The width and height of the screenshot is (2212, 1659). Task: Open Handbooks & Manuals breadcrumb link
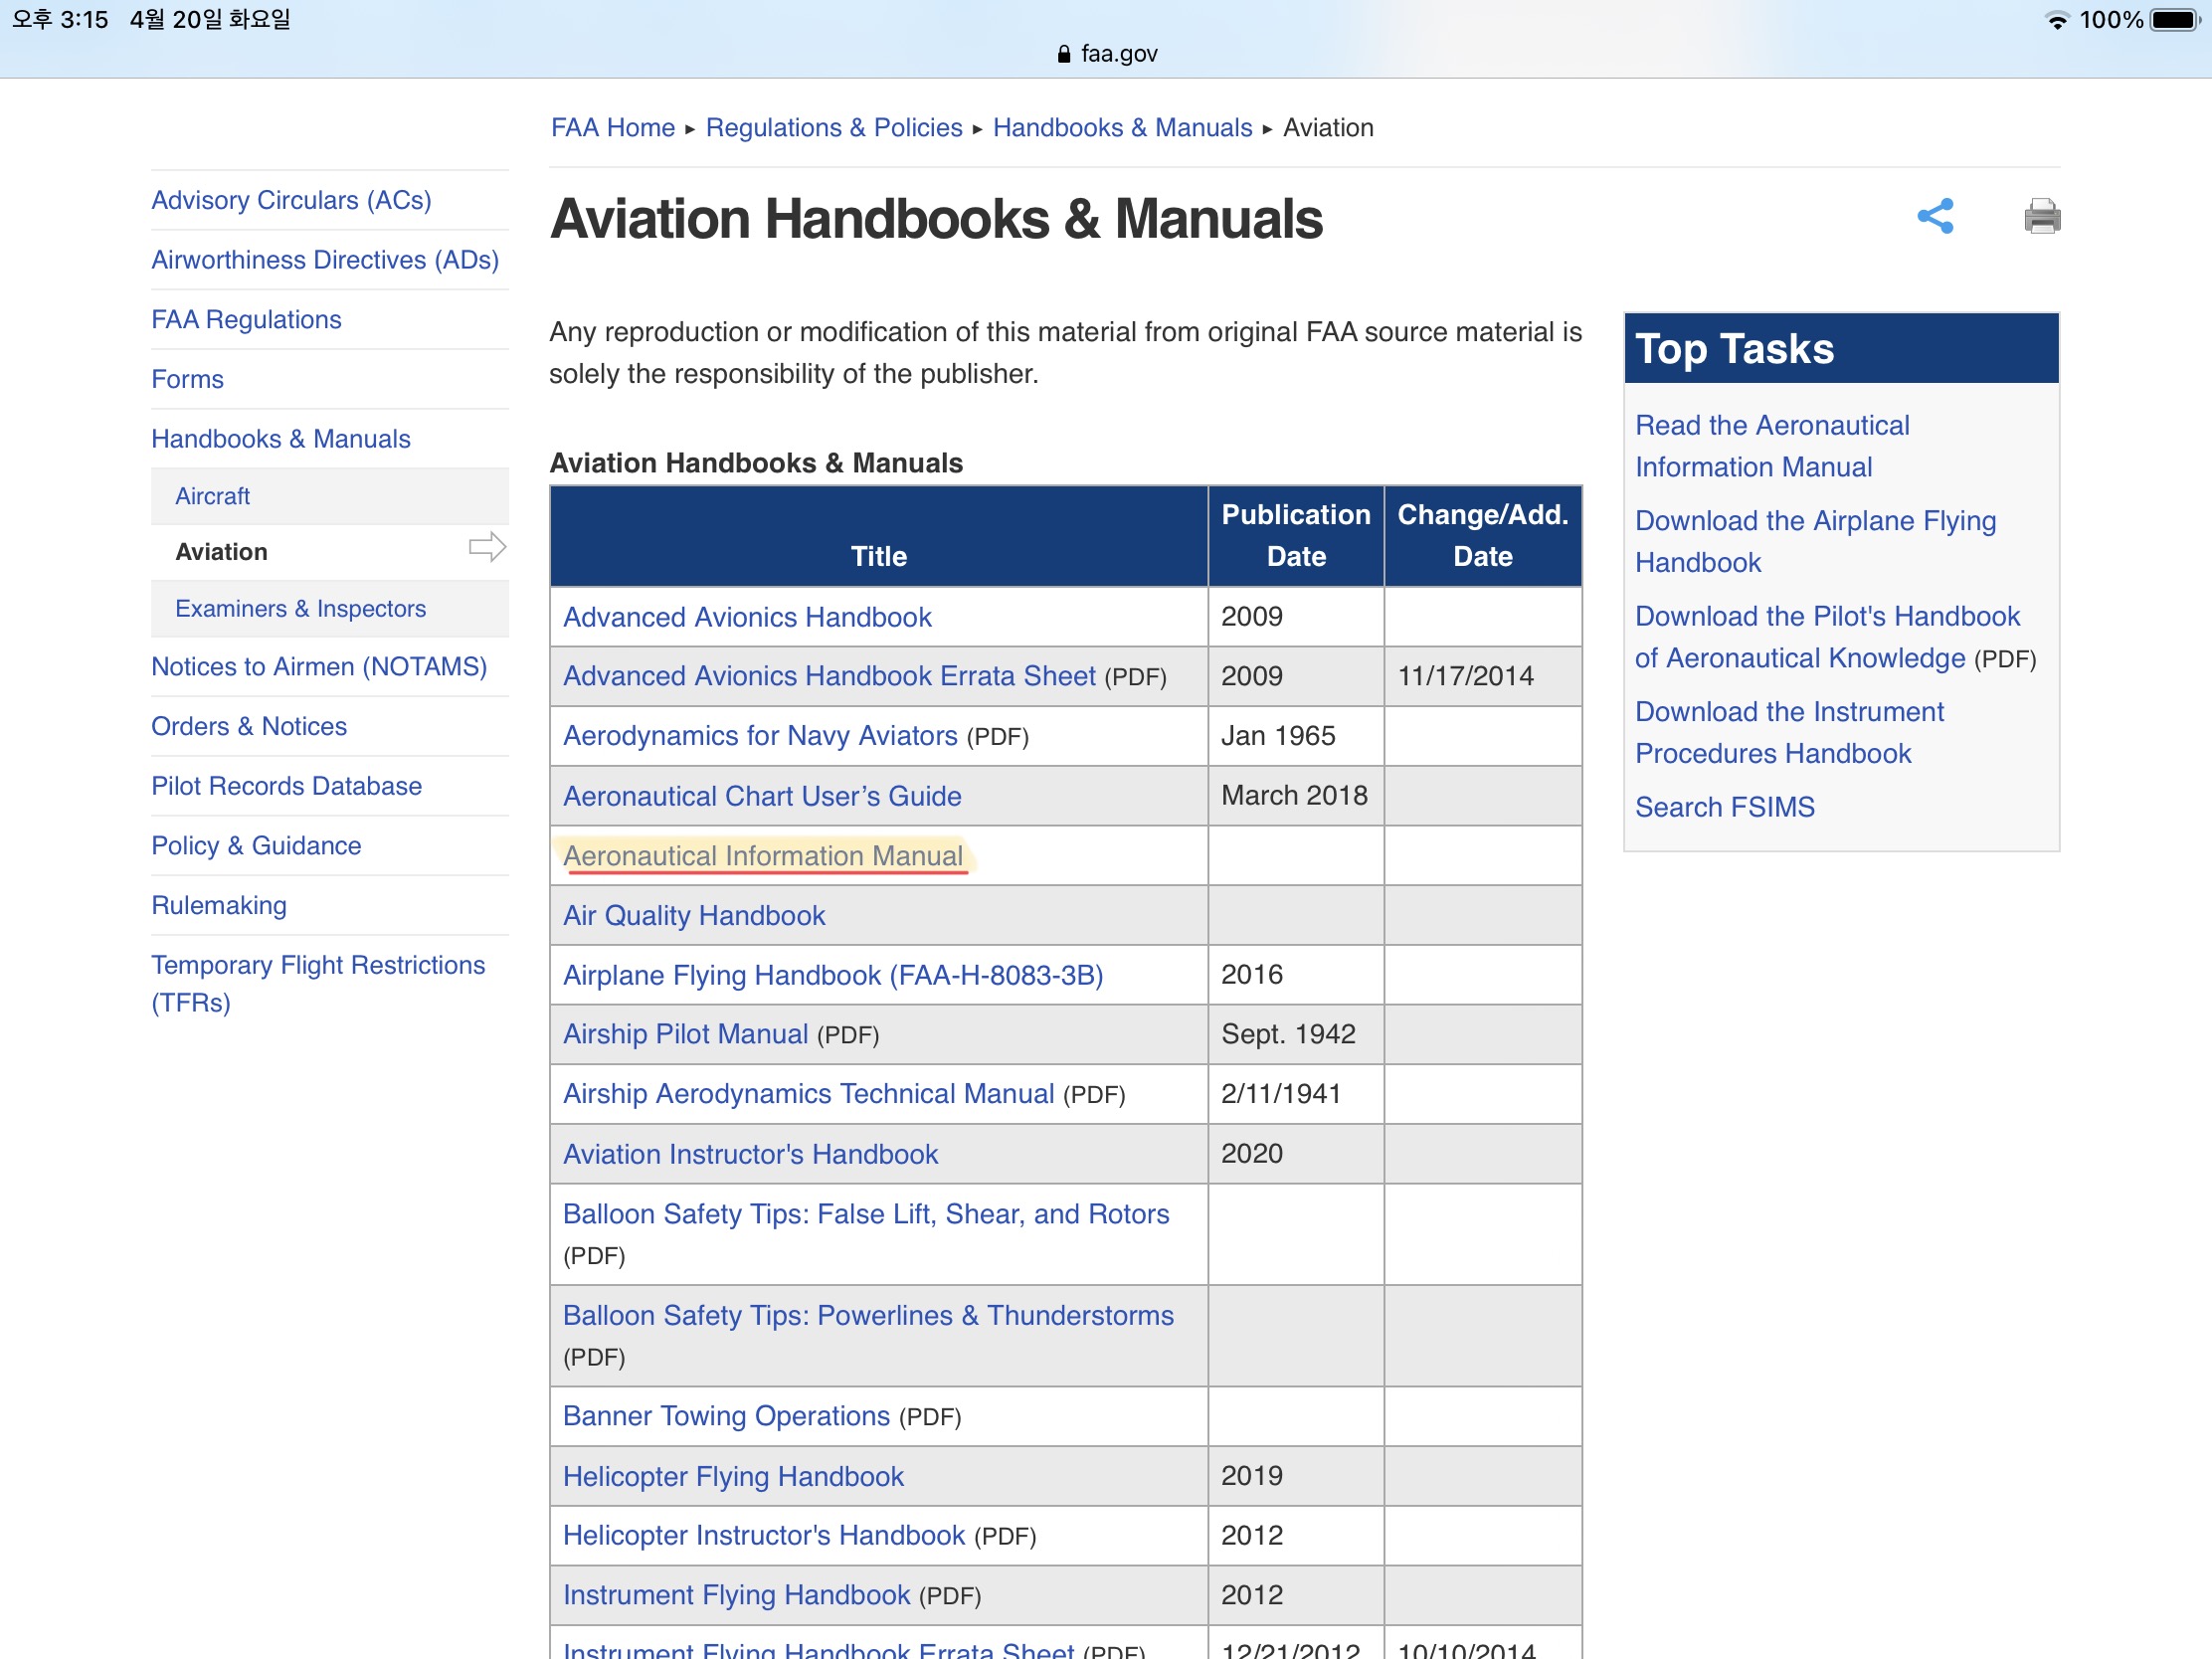point(1122,128)
